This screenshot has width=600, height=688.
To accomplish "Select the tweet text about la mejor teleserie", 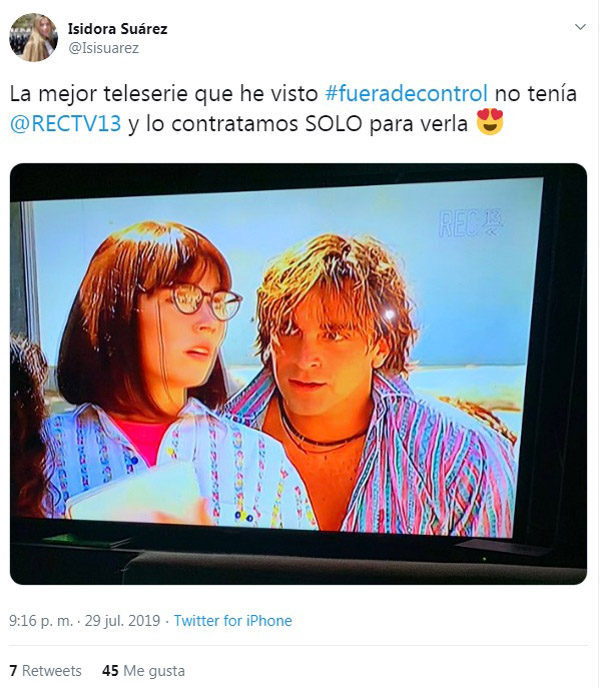I will (293, 108).
